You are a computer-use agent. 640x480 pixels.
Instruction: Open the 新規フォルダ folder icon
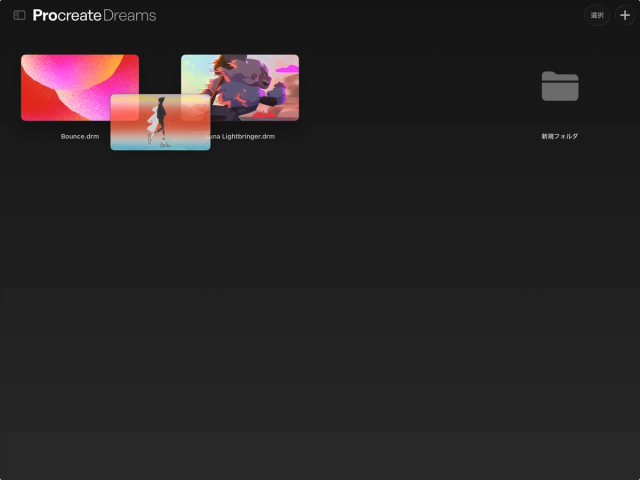(560, 86)
